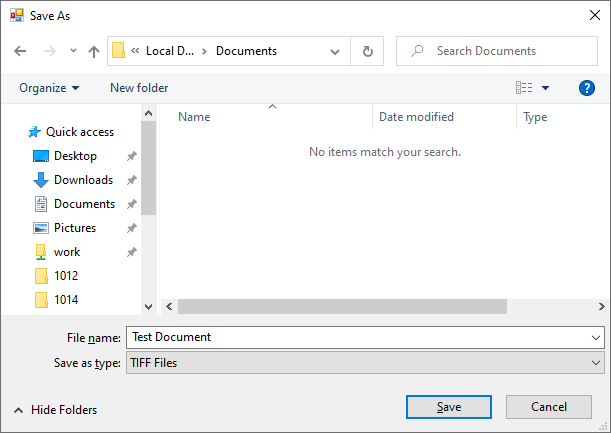Refresh the Documents folder view
Viewport: 611px width, 433px height.
click(367, 51)
